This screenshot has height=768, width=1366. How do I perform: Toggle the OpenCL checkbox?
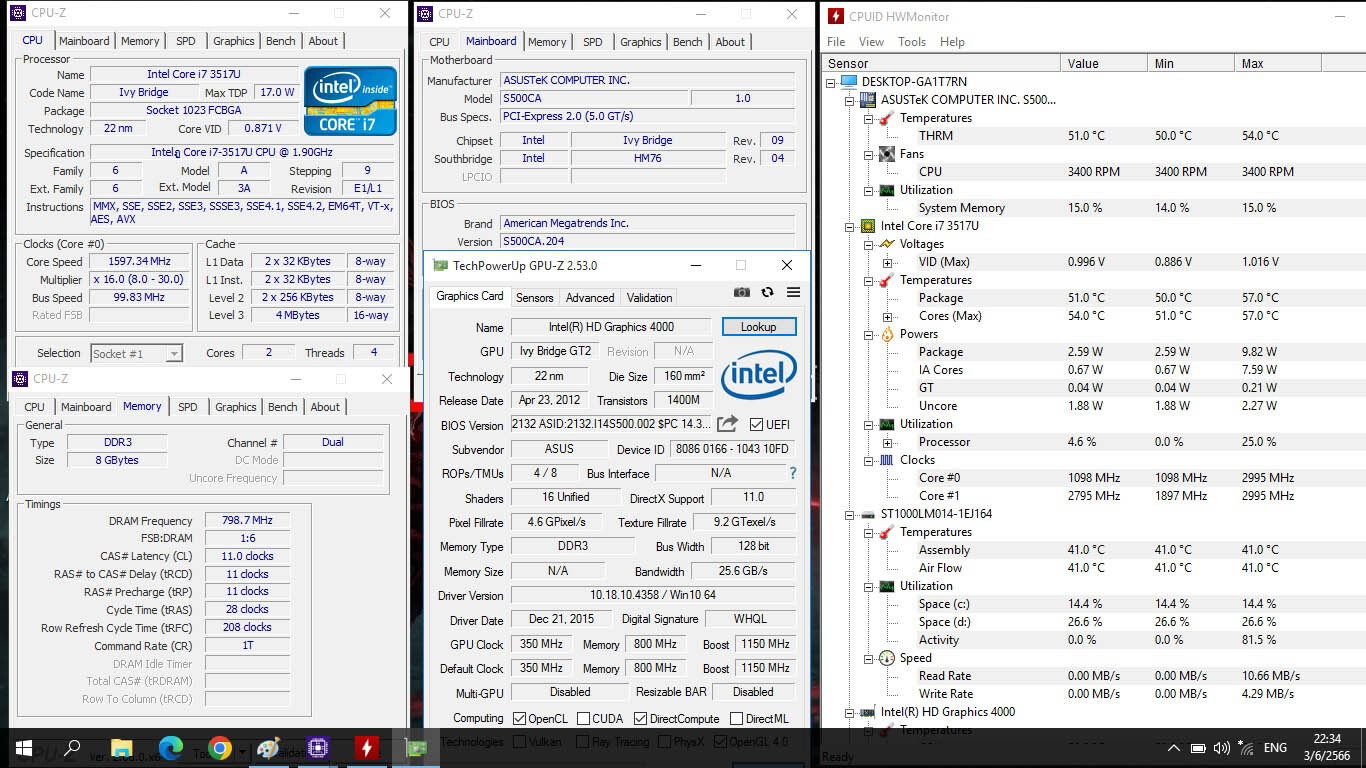pos(519,718)
